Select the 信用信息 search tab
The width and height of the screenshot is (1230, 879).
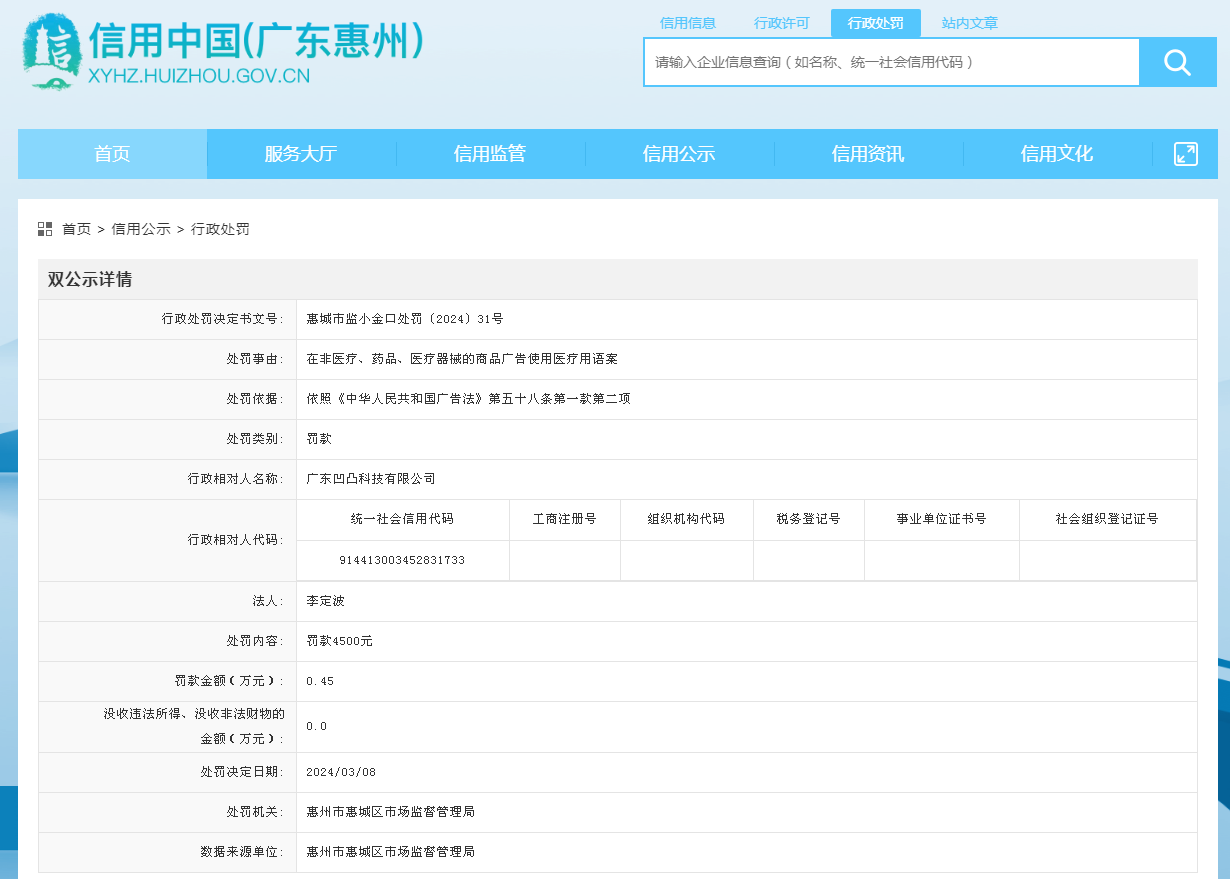(x=687, y=23)
